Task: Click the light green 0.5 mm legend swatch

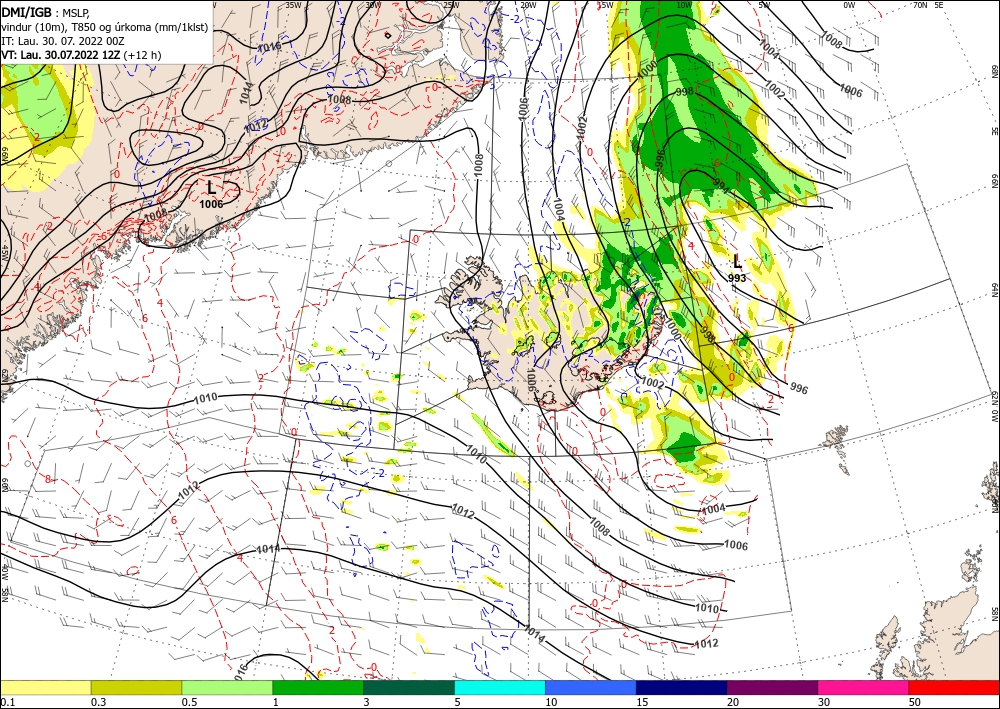Action: tap(227, 687)
